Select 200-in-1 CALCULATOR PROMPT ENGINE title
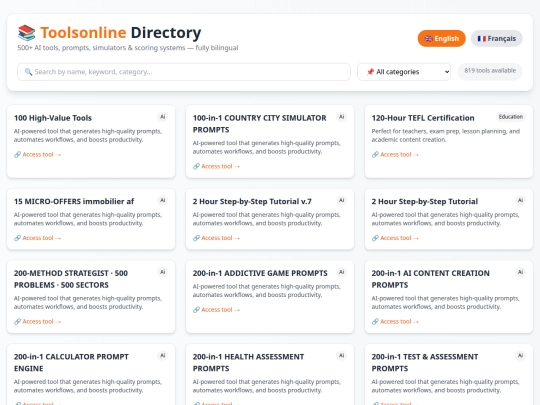540x405 pixels. tap(71, 363)
